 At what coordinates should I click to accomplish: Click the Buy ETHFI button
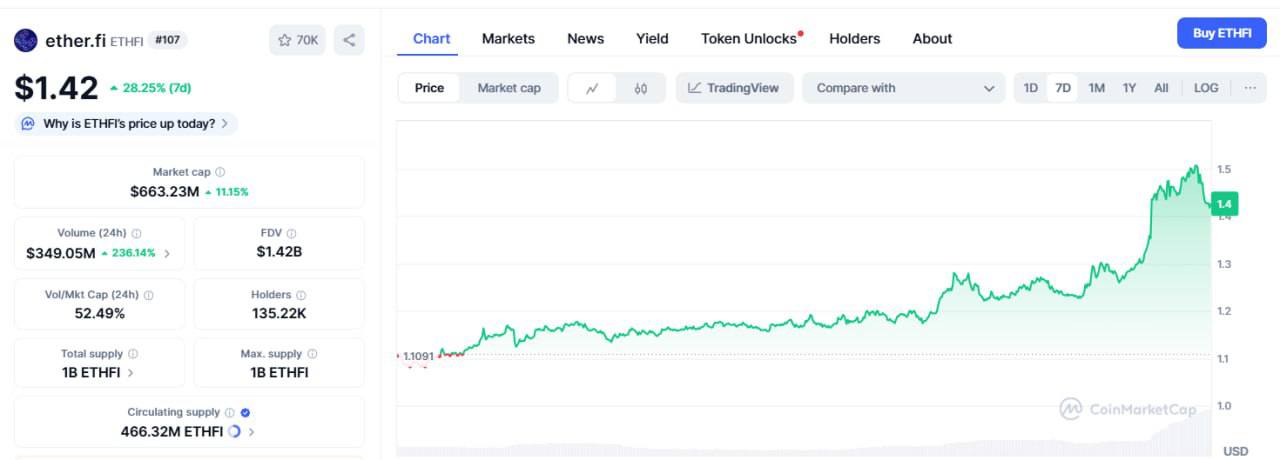[x=1221, y=33]
